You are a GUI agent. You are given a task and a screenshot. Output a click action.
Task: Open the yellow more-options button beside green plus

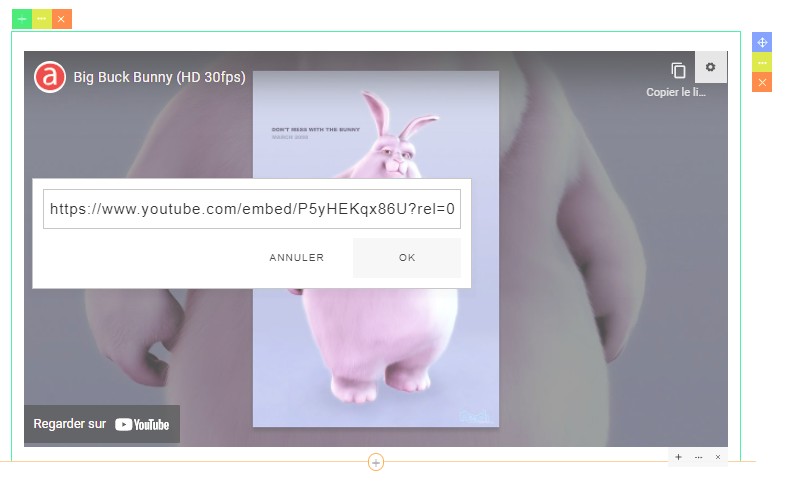point(42,19)
